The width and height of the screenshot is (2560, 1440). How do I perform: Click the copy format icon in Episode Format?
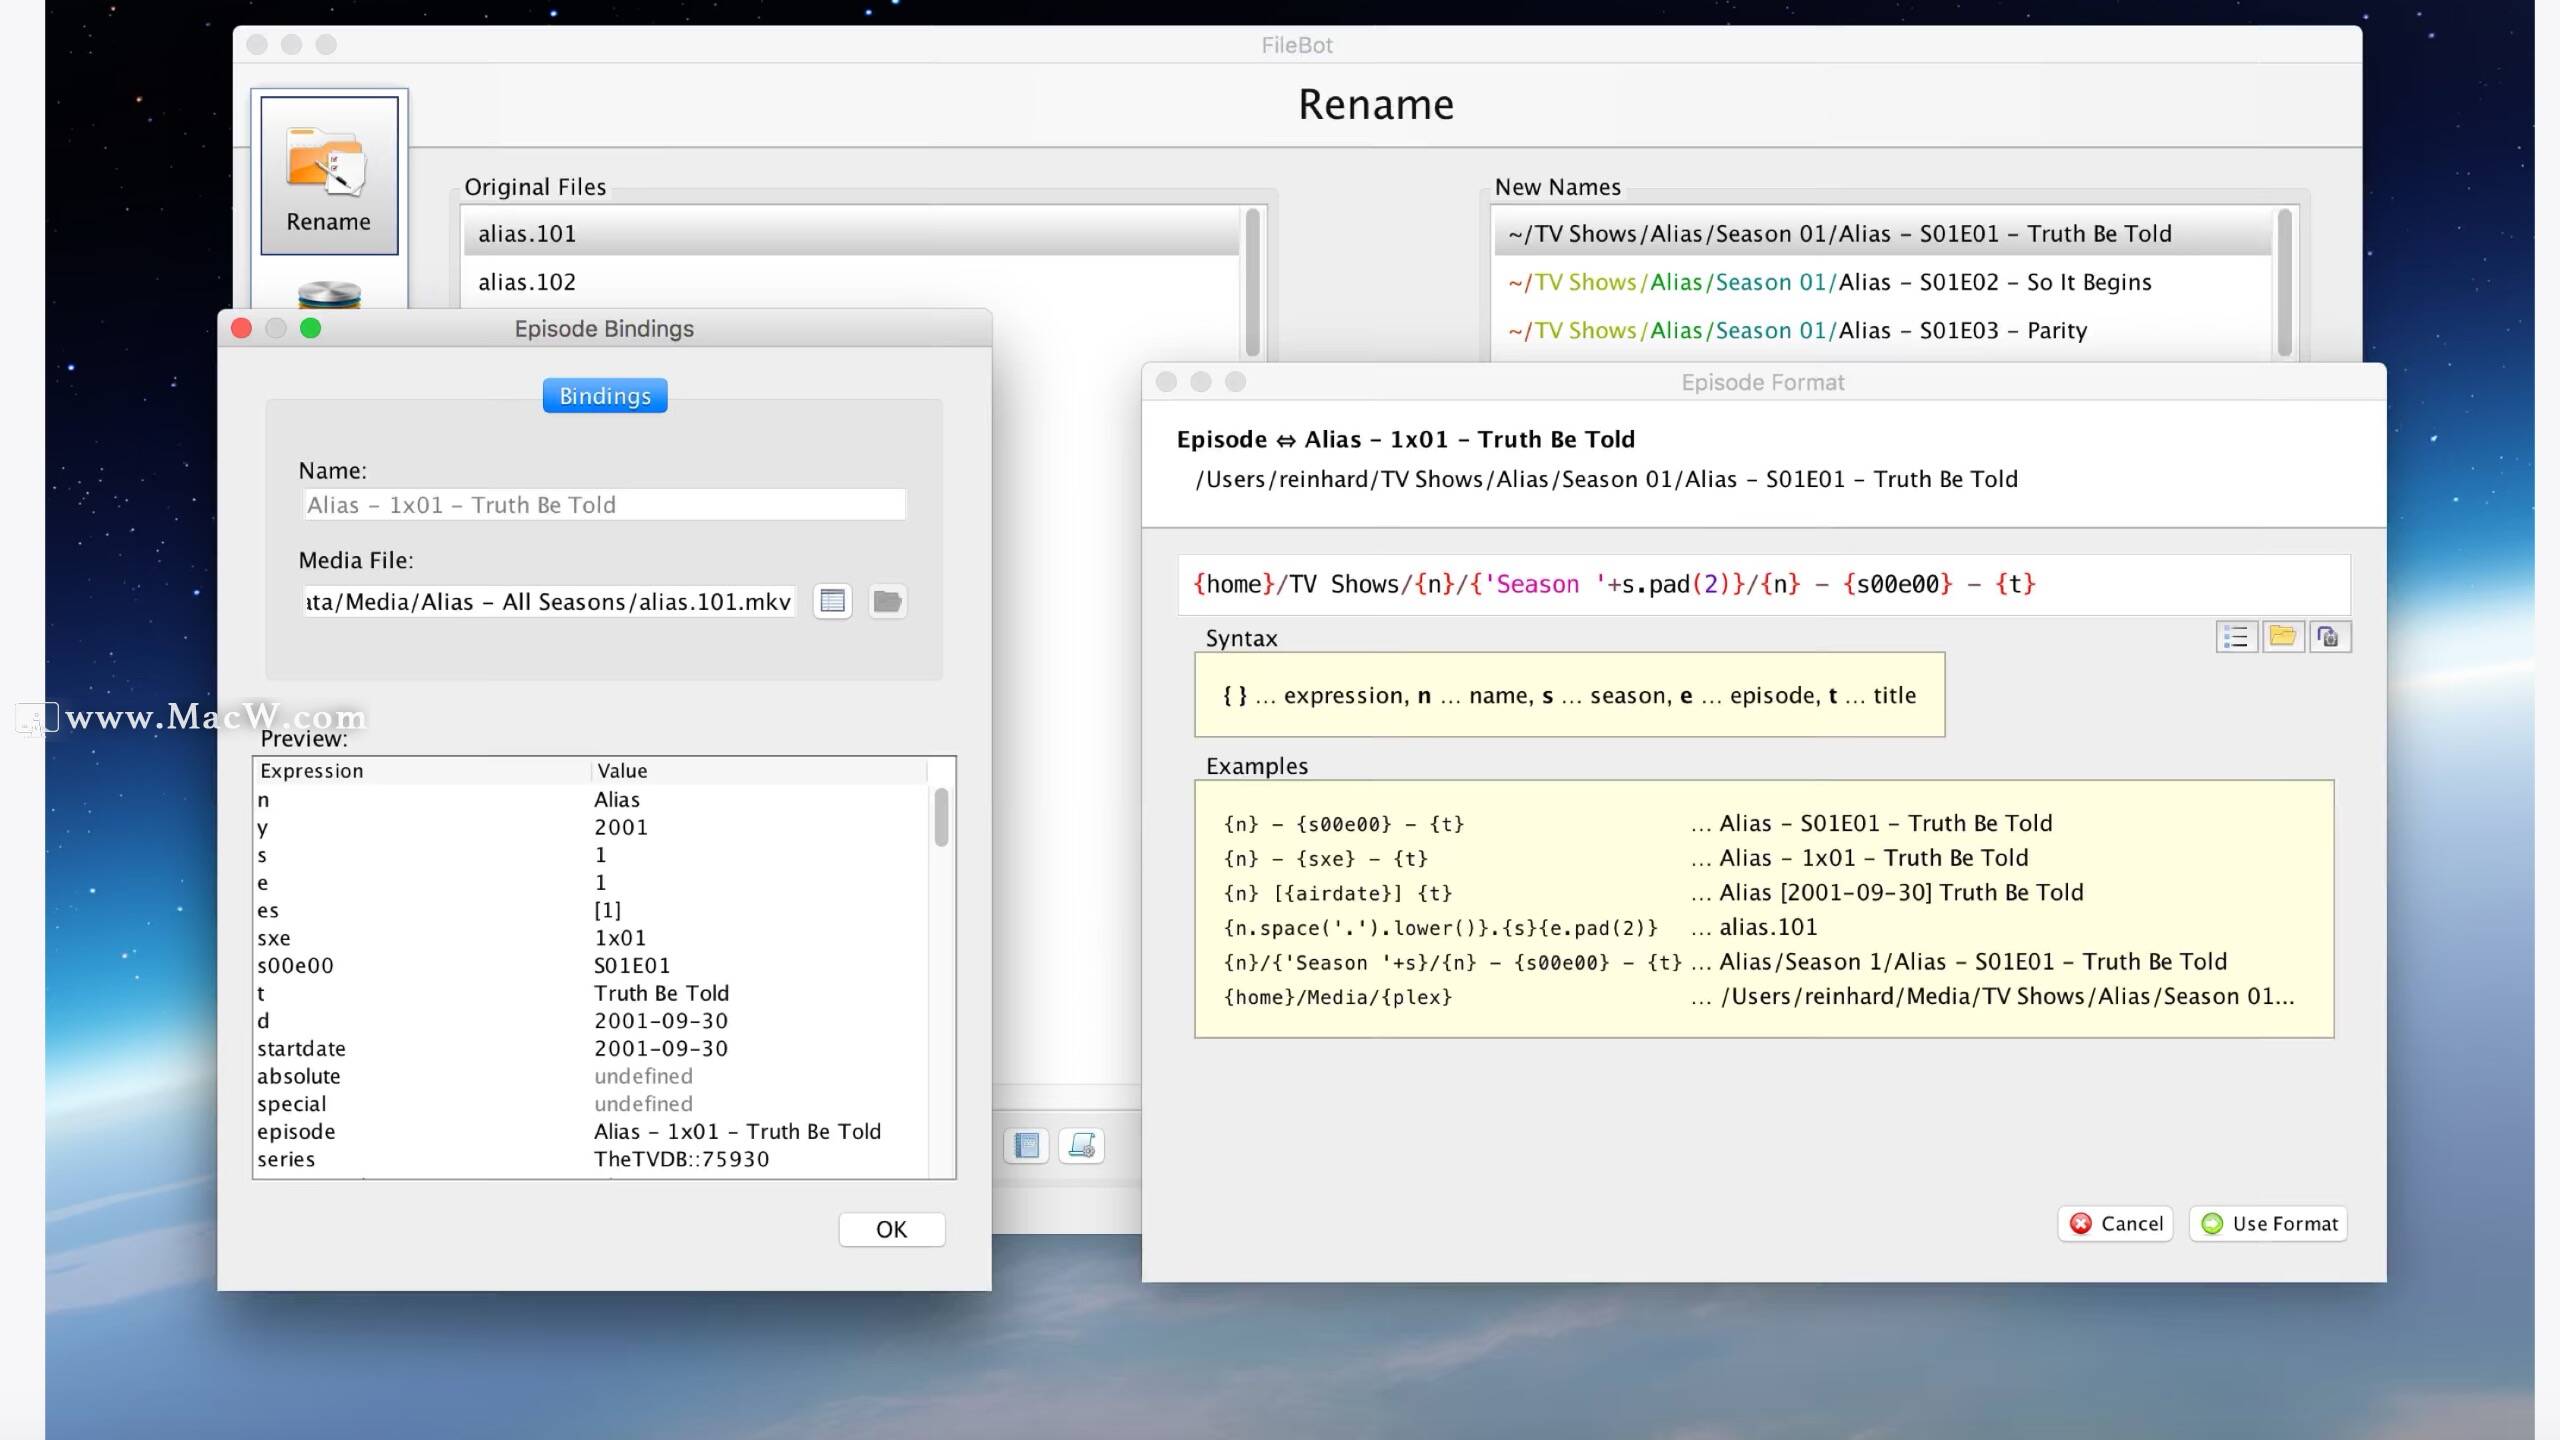tap(2330, 636)
